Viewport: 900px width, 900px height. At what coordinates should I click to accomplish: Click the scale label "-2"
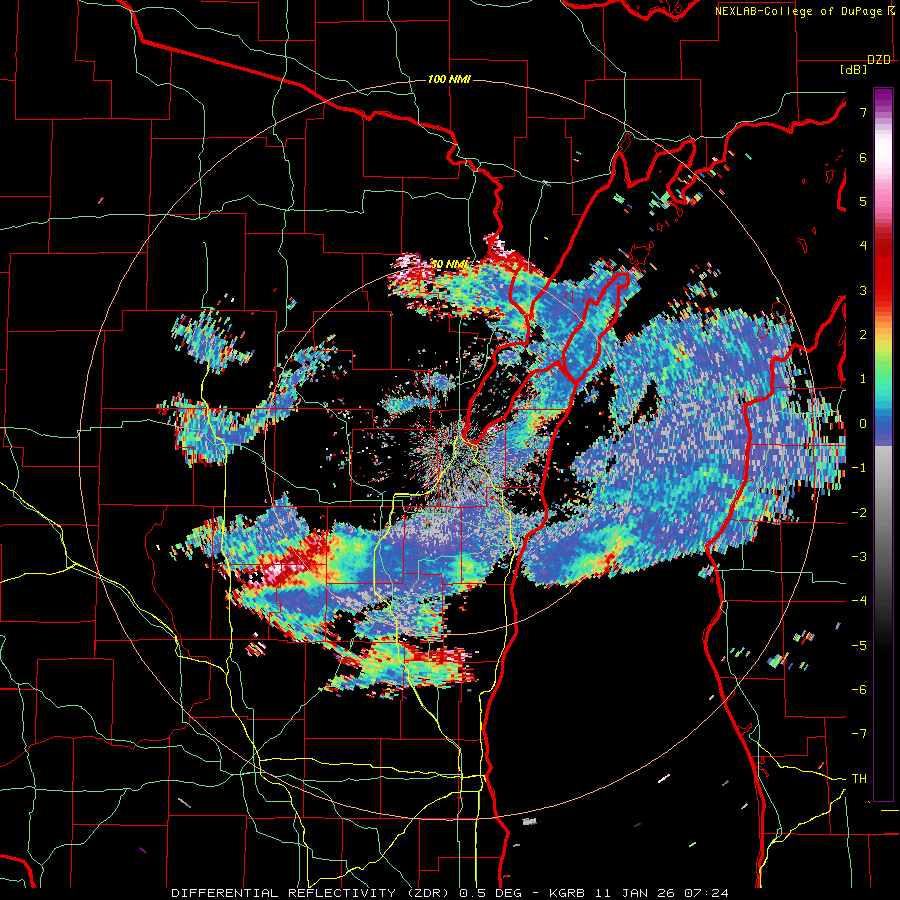[x=859, y=512]
